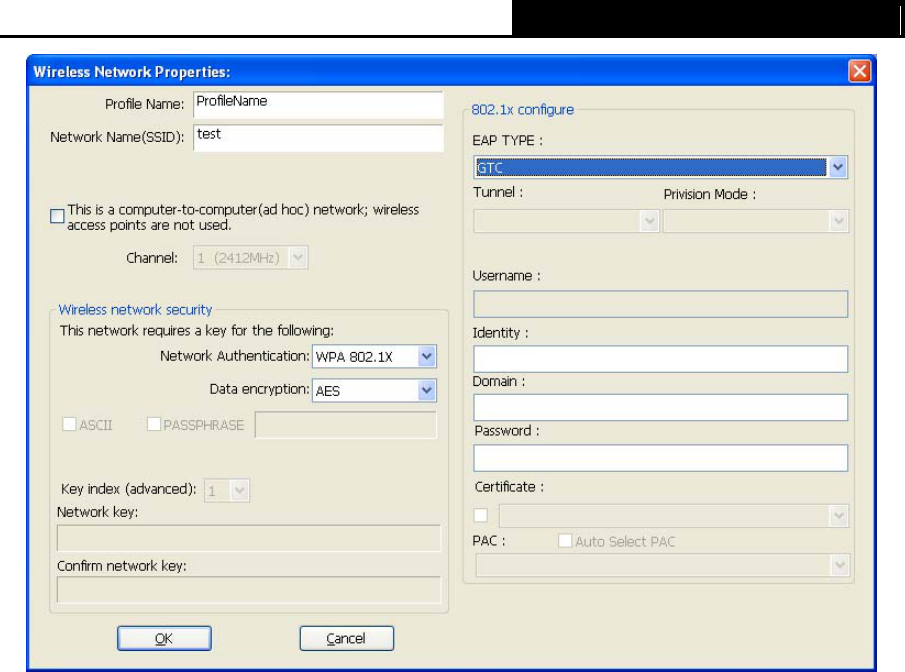Click the OK button
Image resolution: width=905 pixels, height=672 pixels.
(164, 639)
